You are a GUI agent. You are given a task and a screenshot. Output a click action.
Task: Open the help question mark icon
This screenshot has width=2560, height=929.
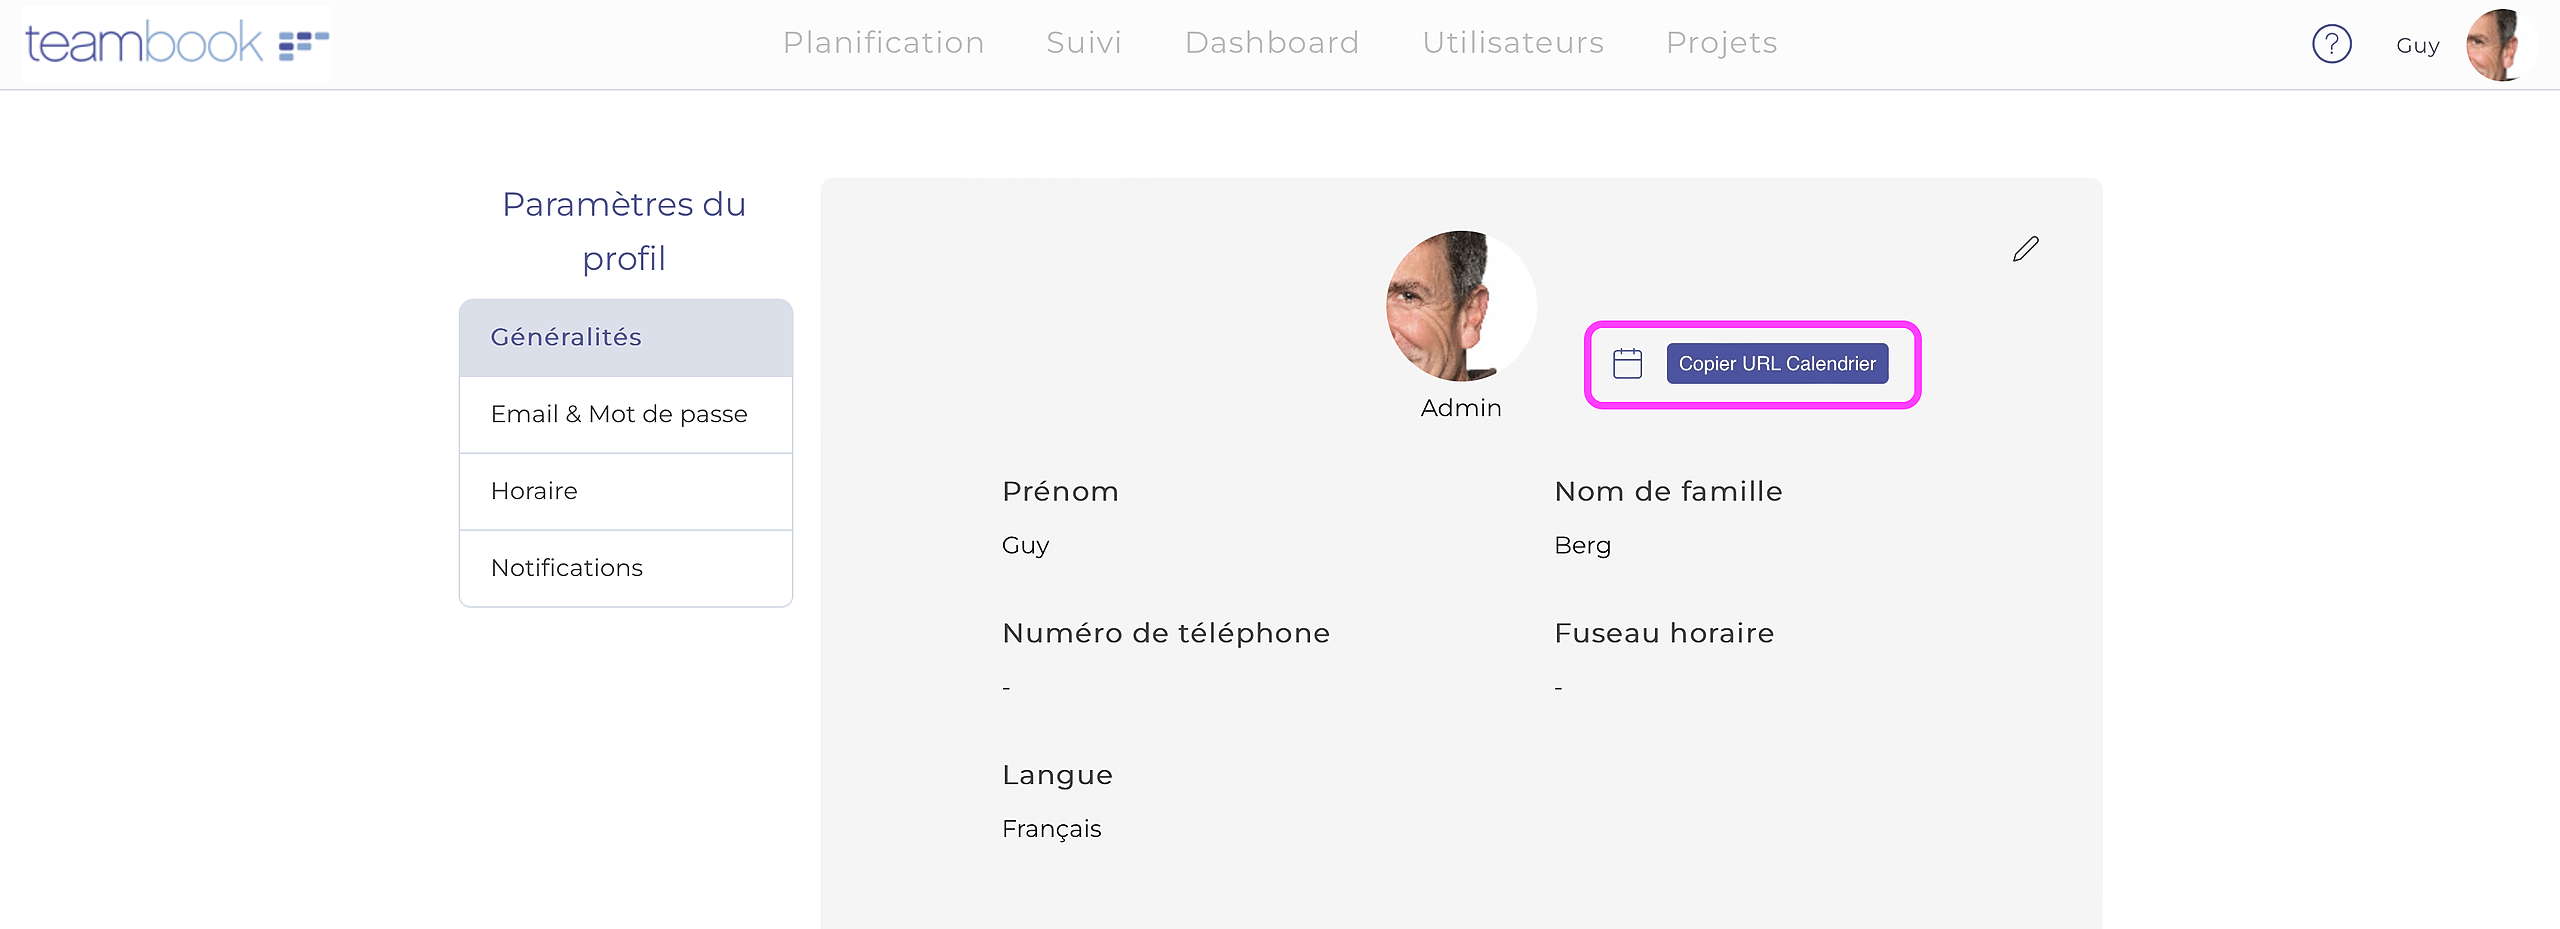coord(2331,44)
